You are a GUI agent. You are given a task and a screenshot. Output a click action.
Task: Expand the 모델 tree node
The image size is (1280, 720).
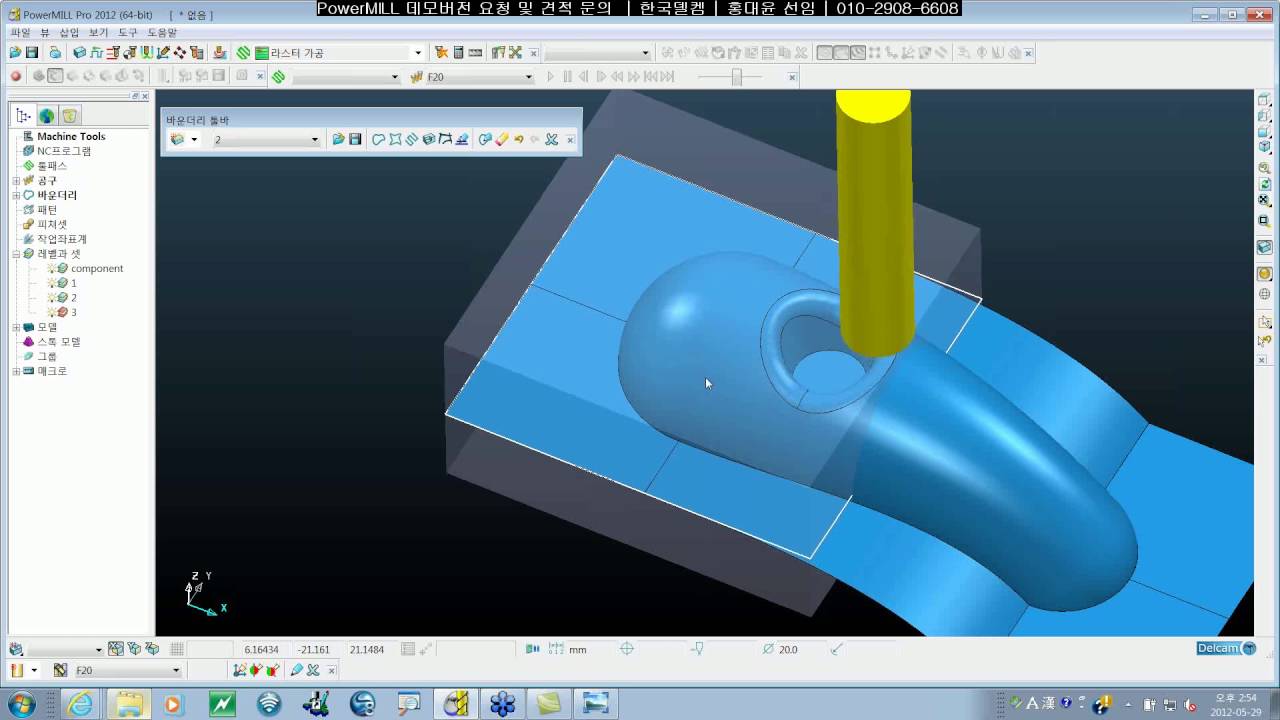pos(15,327)
